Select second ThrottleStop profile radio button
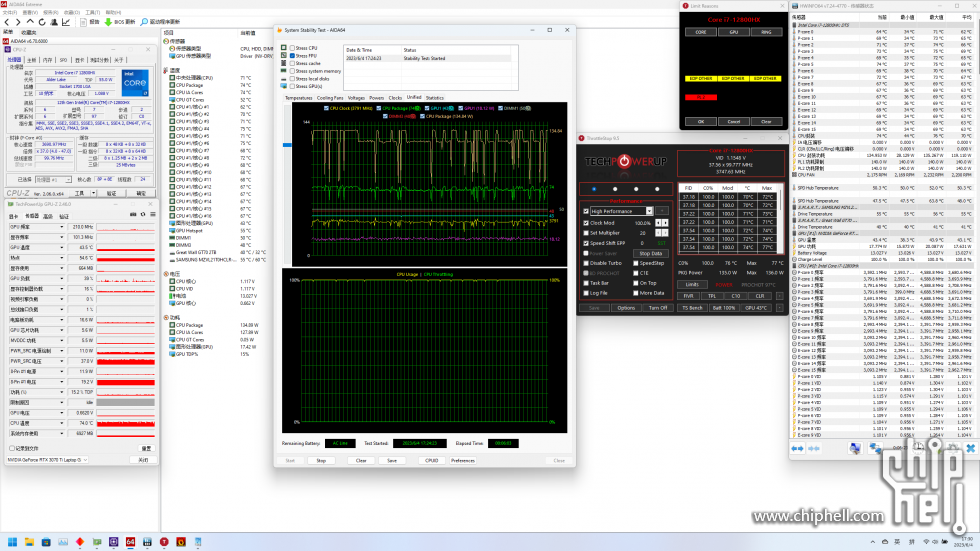 pos(615,189)
